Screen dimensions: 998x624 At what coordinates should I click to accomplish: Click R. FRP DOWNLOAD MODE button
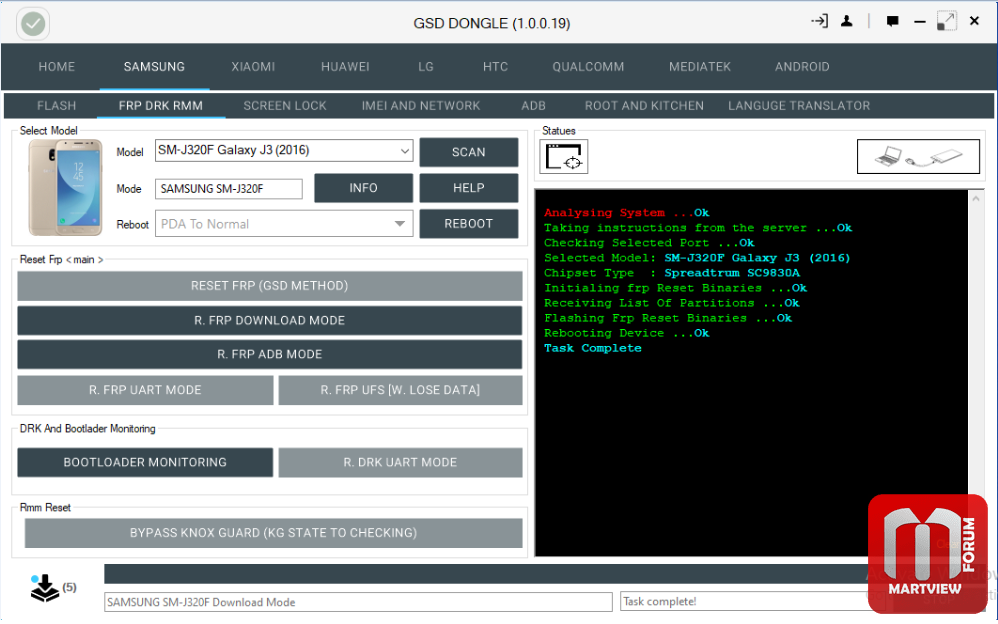270,321
